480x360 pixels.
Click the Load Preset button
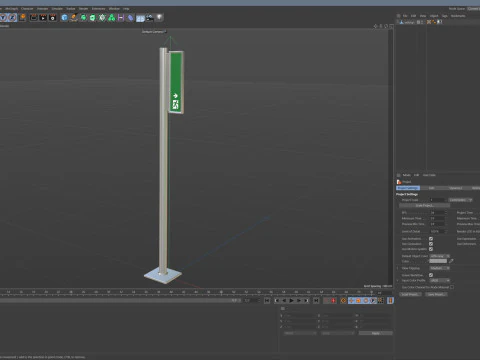(410, 294)
